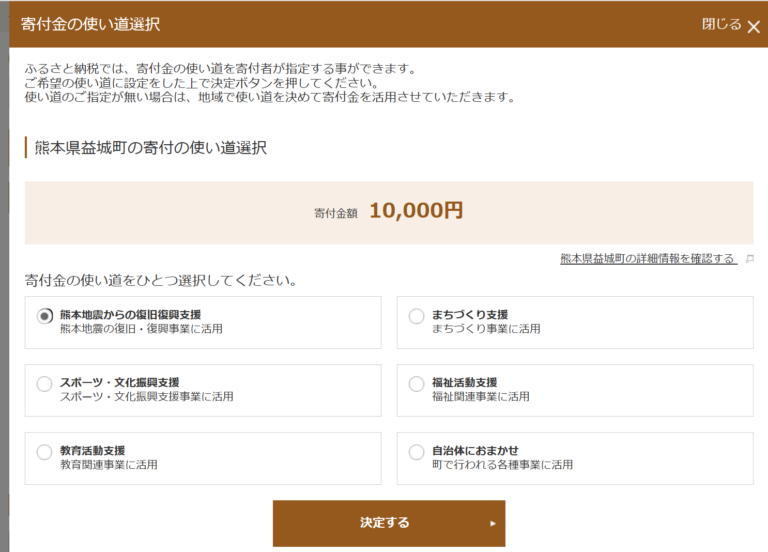This screenshot has width=768, height=552.
Task: Click the スポーツ・文化振興支援事業に活用 description text
Action: (146, 397)
